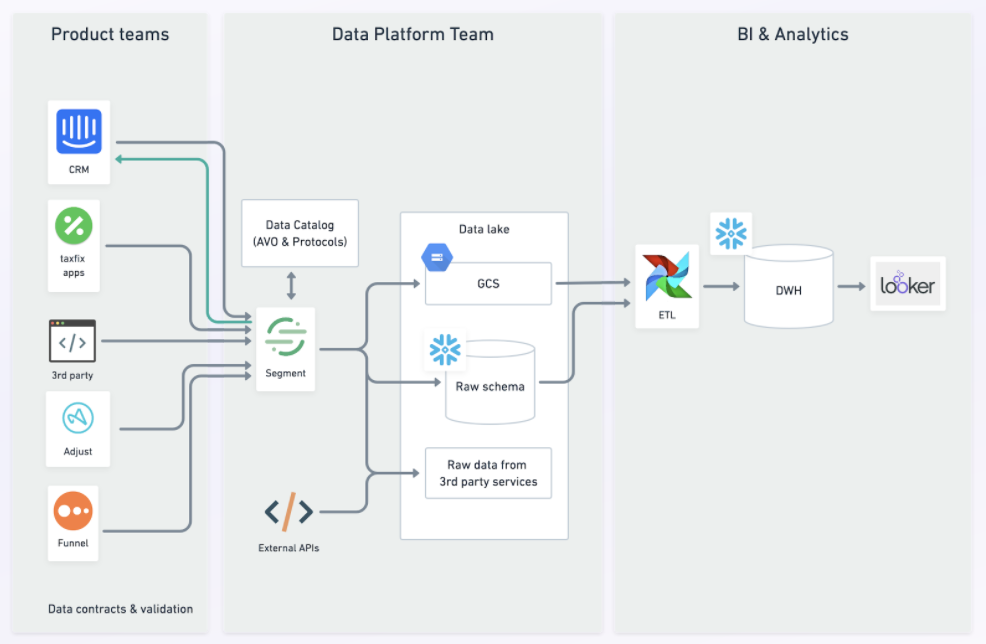This screenshot has width=986, height=644.
Task: Select the blue hexagon GCS storage icon
Action: click(437, 257)
